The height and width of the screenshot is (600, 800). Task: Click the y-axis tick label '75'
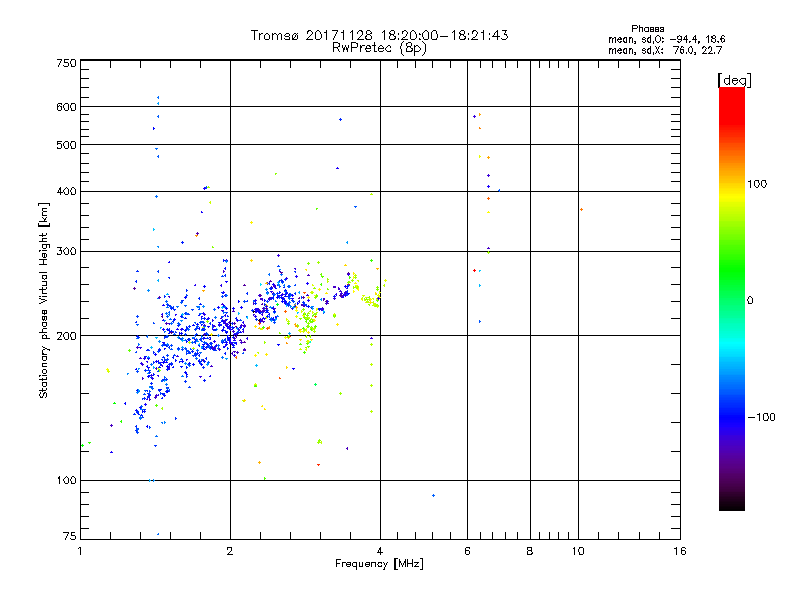tap(70, 536)
